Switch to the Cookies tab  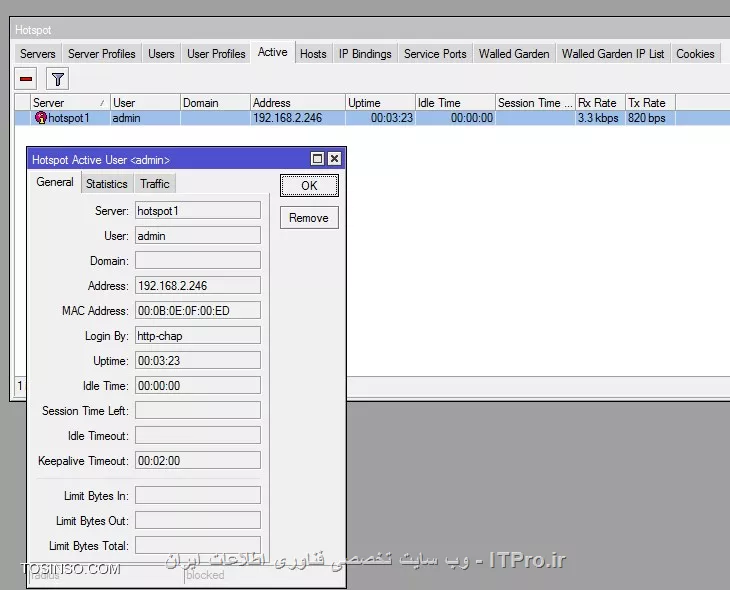tap(695, 54)
